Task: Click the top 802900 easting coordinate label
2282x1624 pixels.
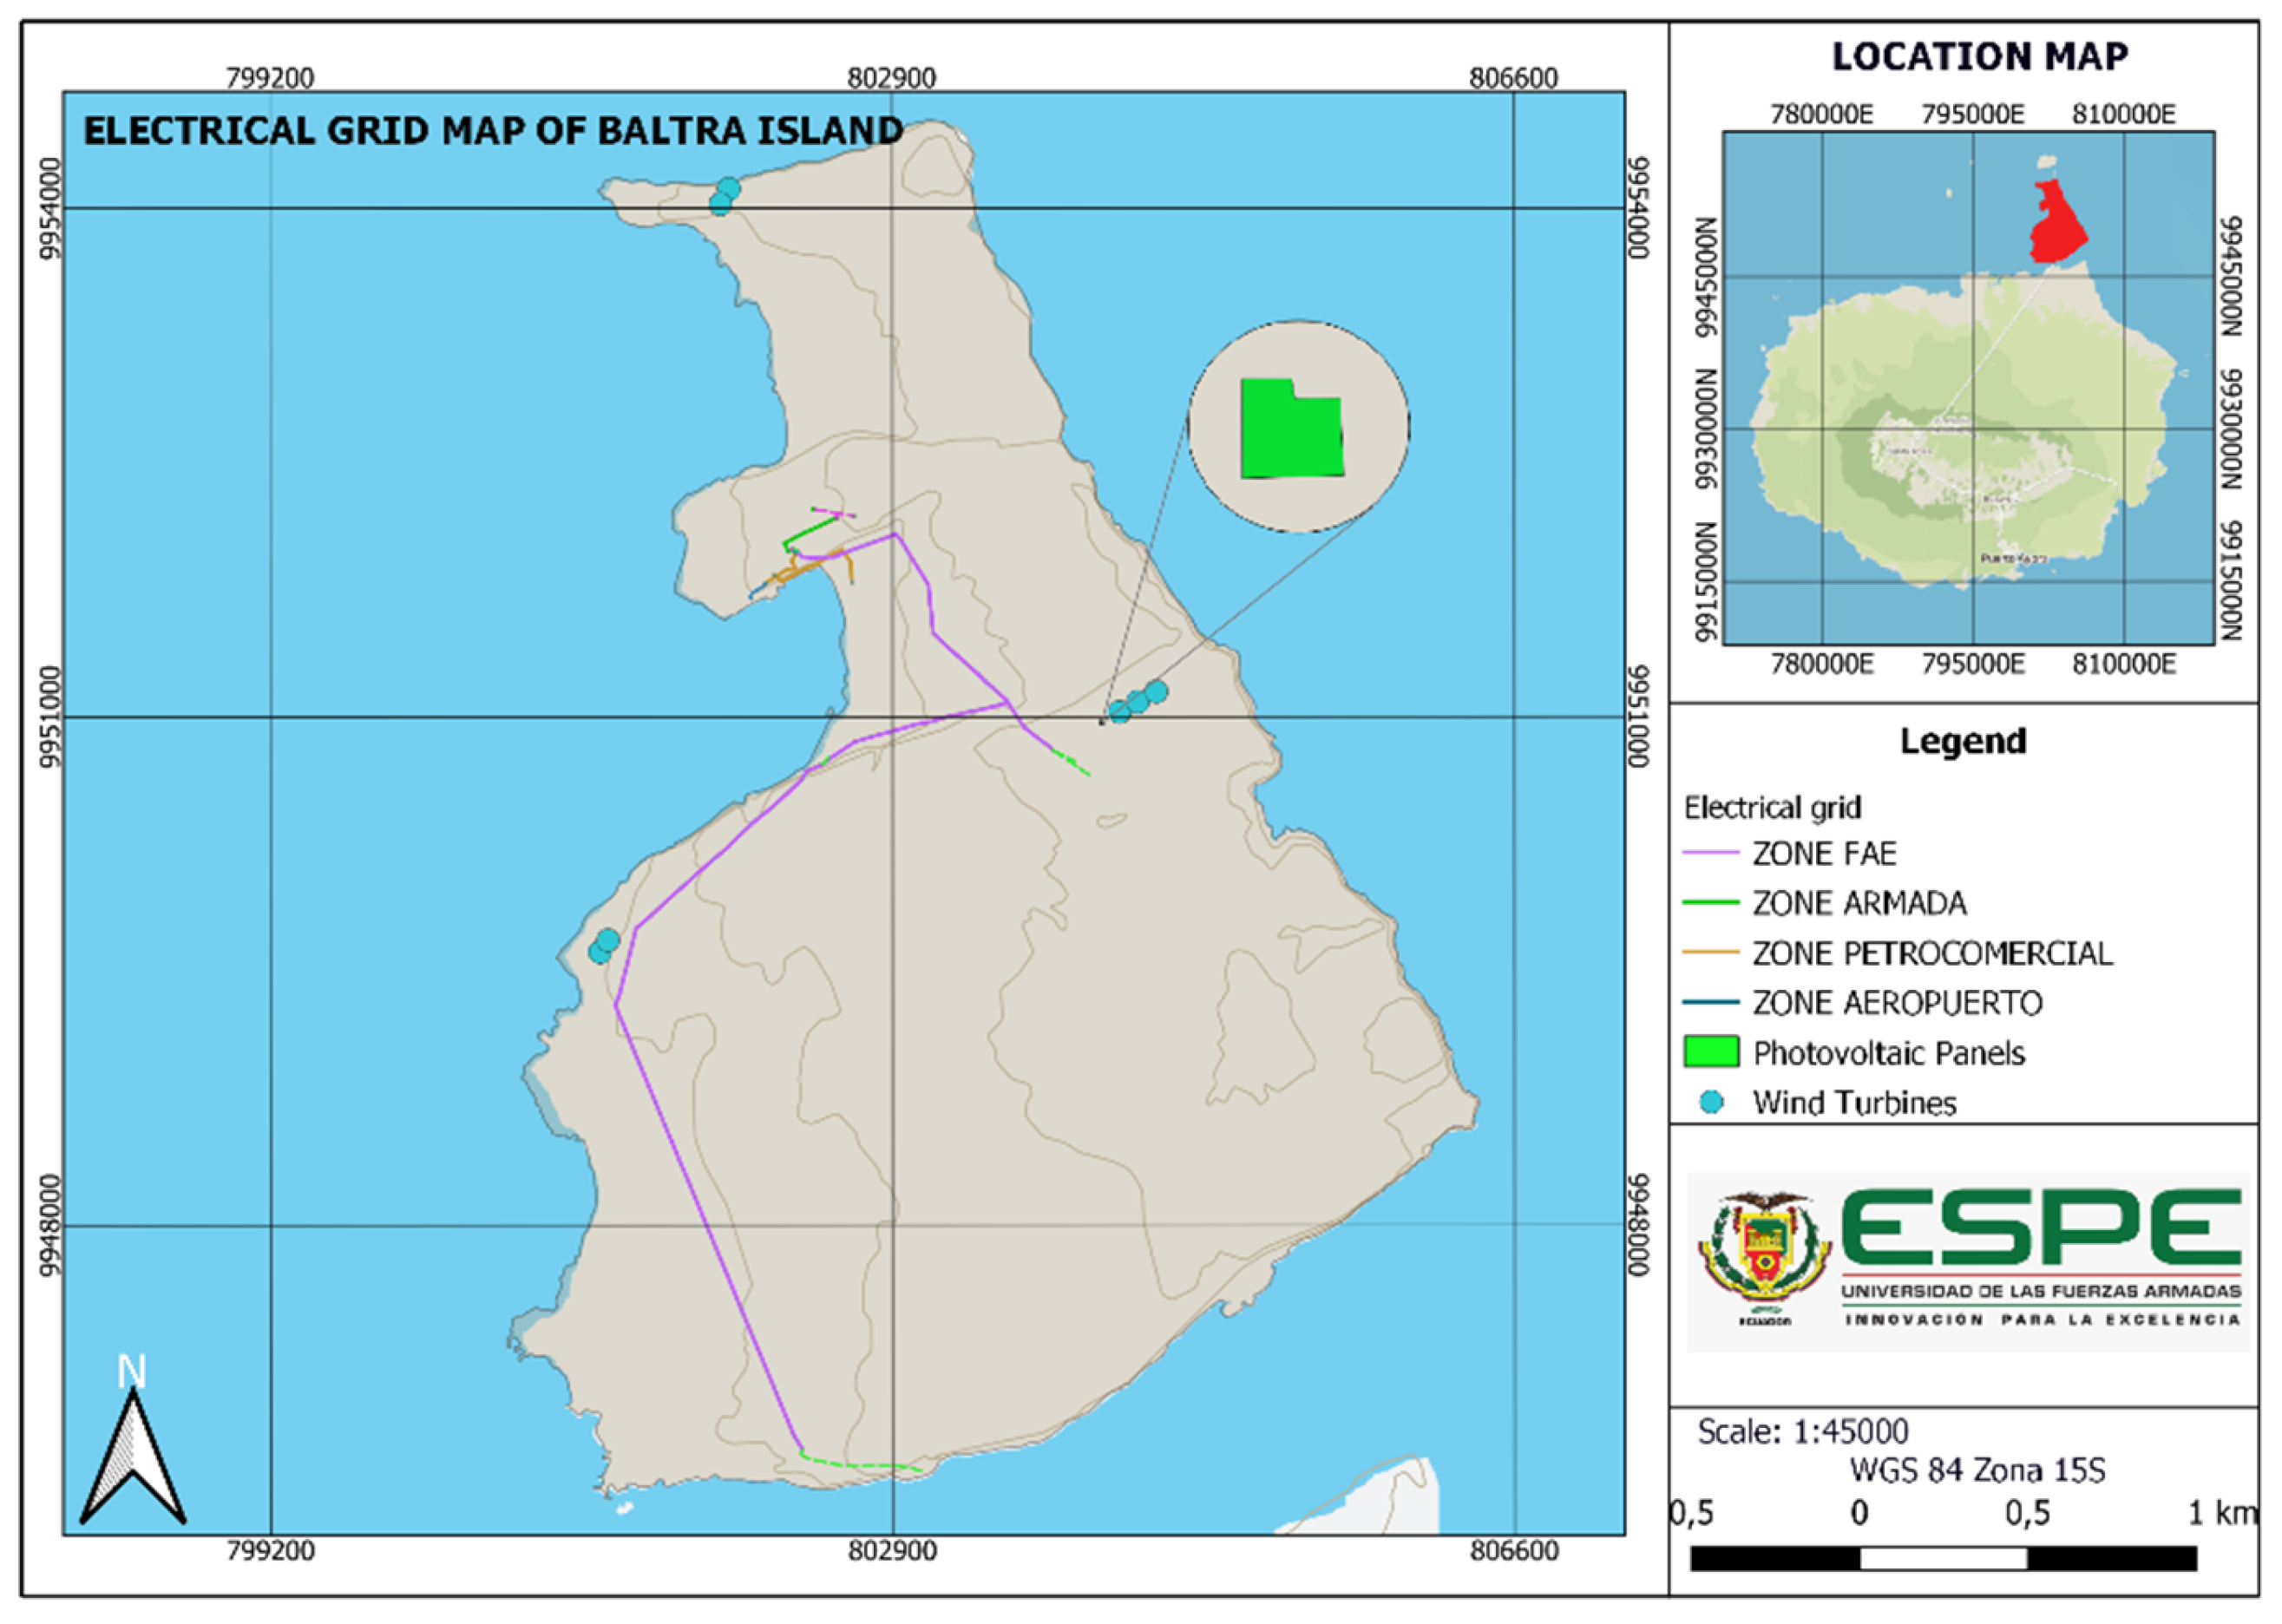Action: [891, 78]
